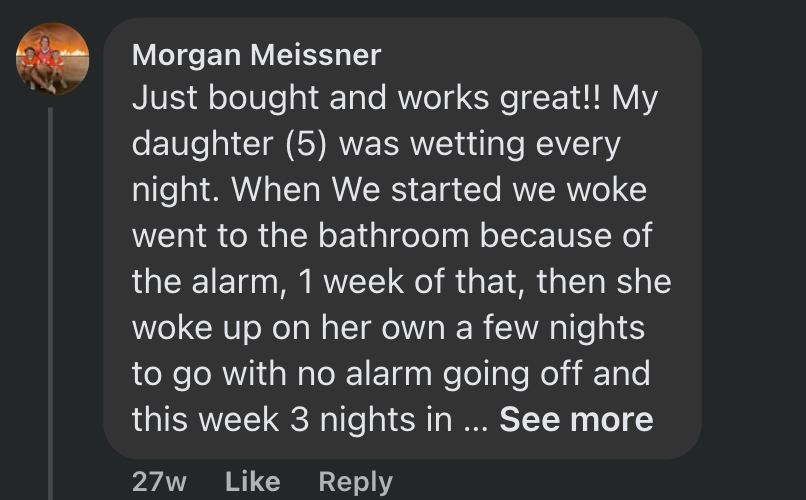Toggle the Like reaction on this comment

(x=252, y=481)
